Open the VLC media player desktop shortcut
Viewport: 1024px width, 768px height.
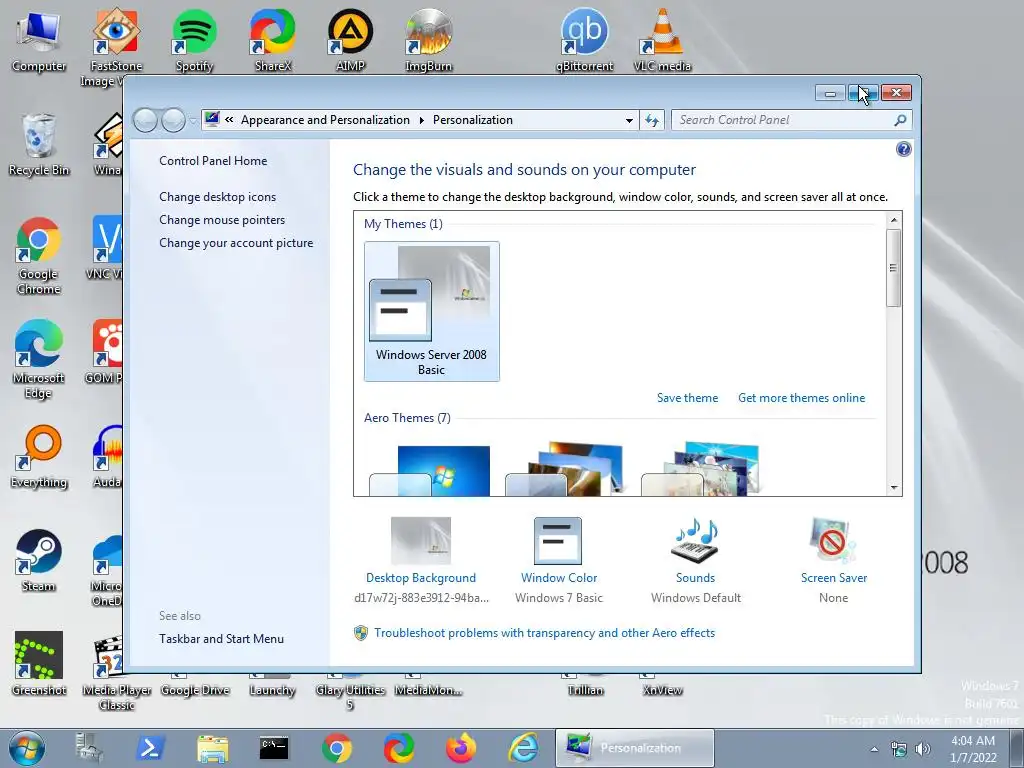pos(662,40)
